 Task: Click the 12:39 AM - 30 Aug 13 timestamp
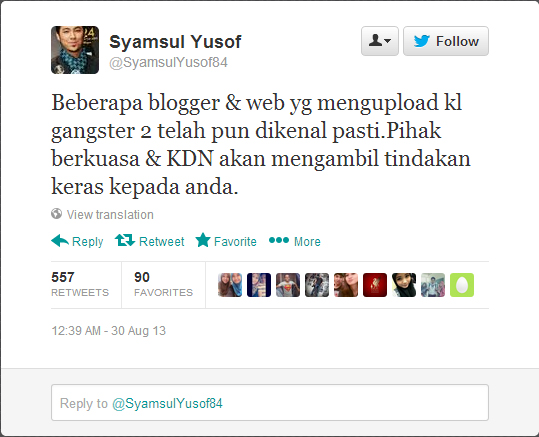click(x=108, y=331)
